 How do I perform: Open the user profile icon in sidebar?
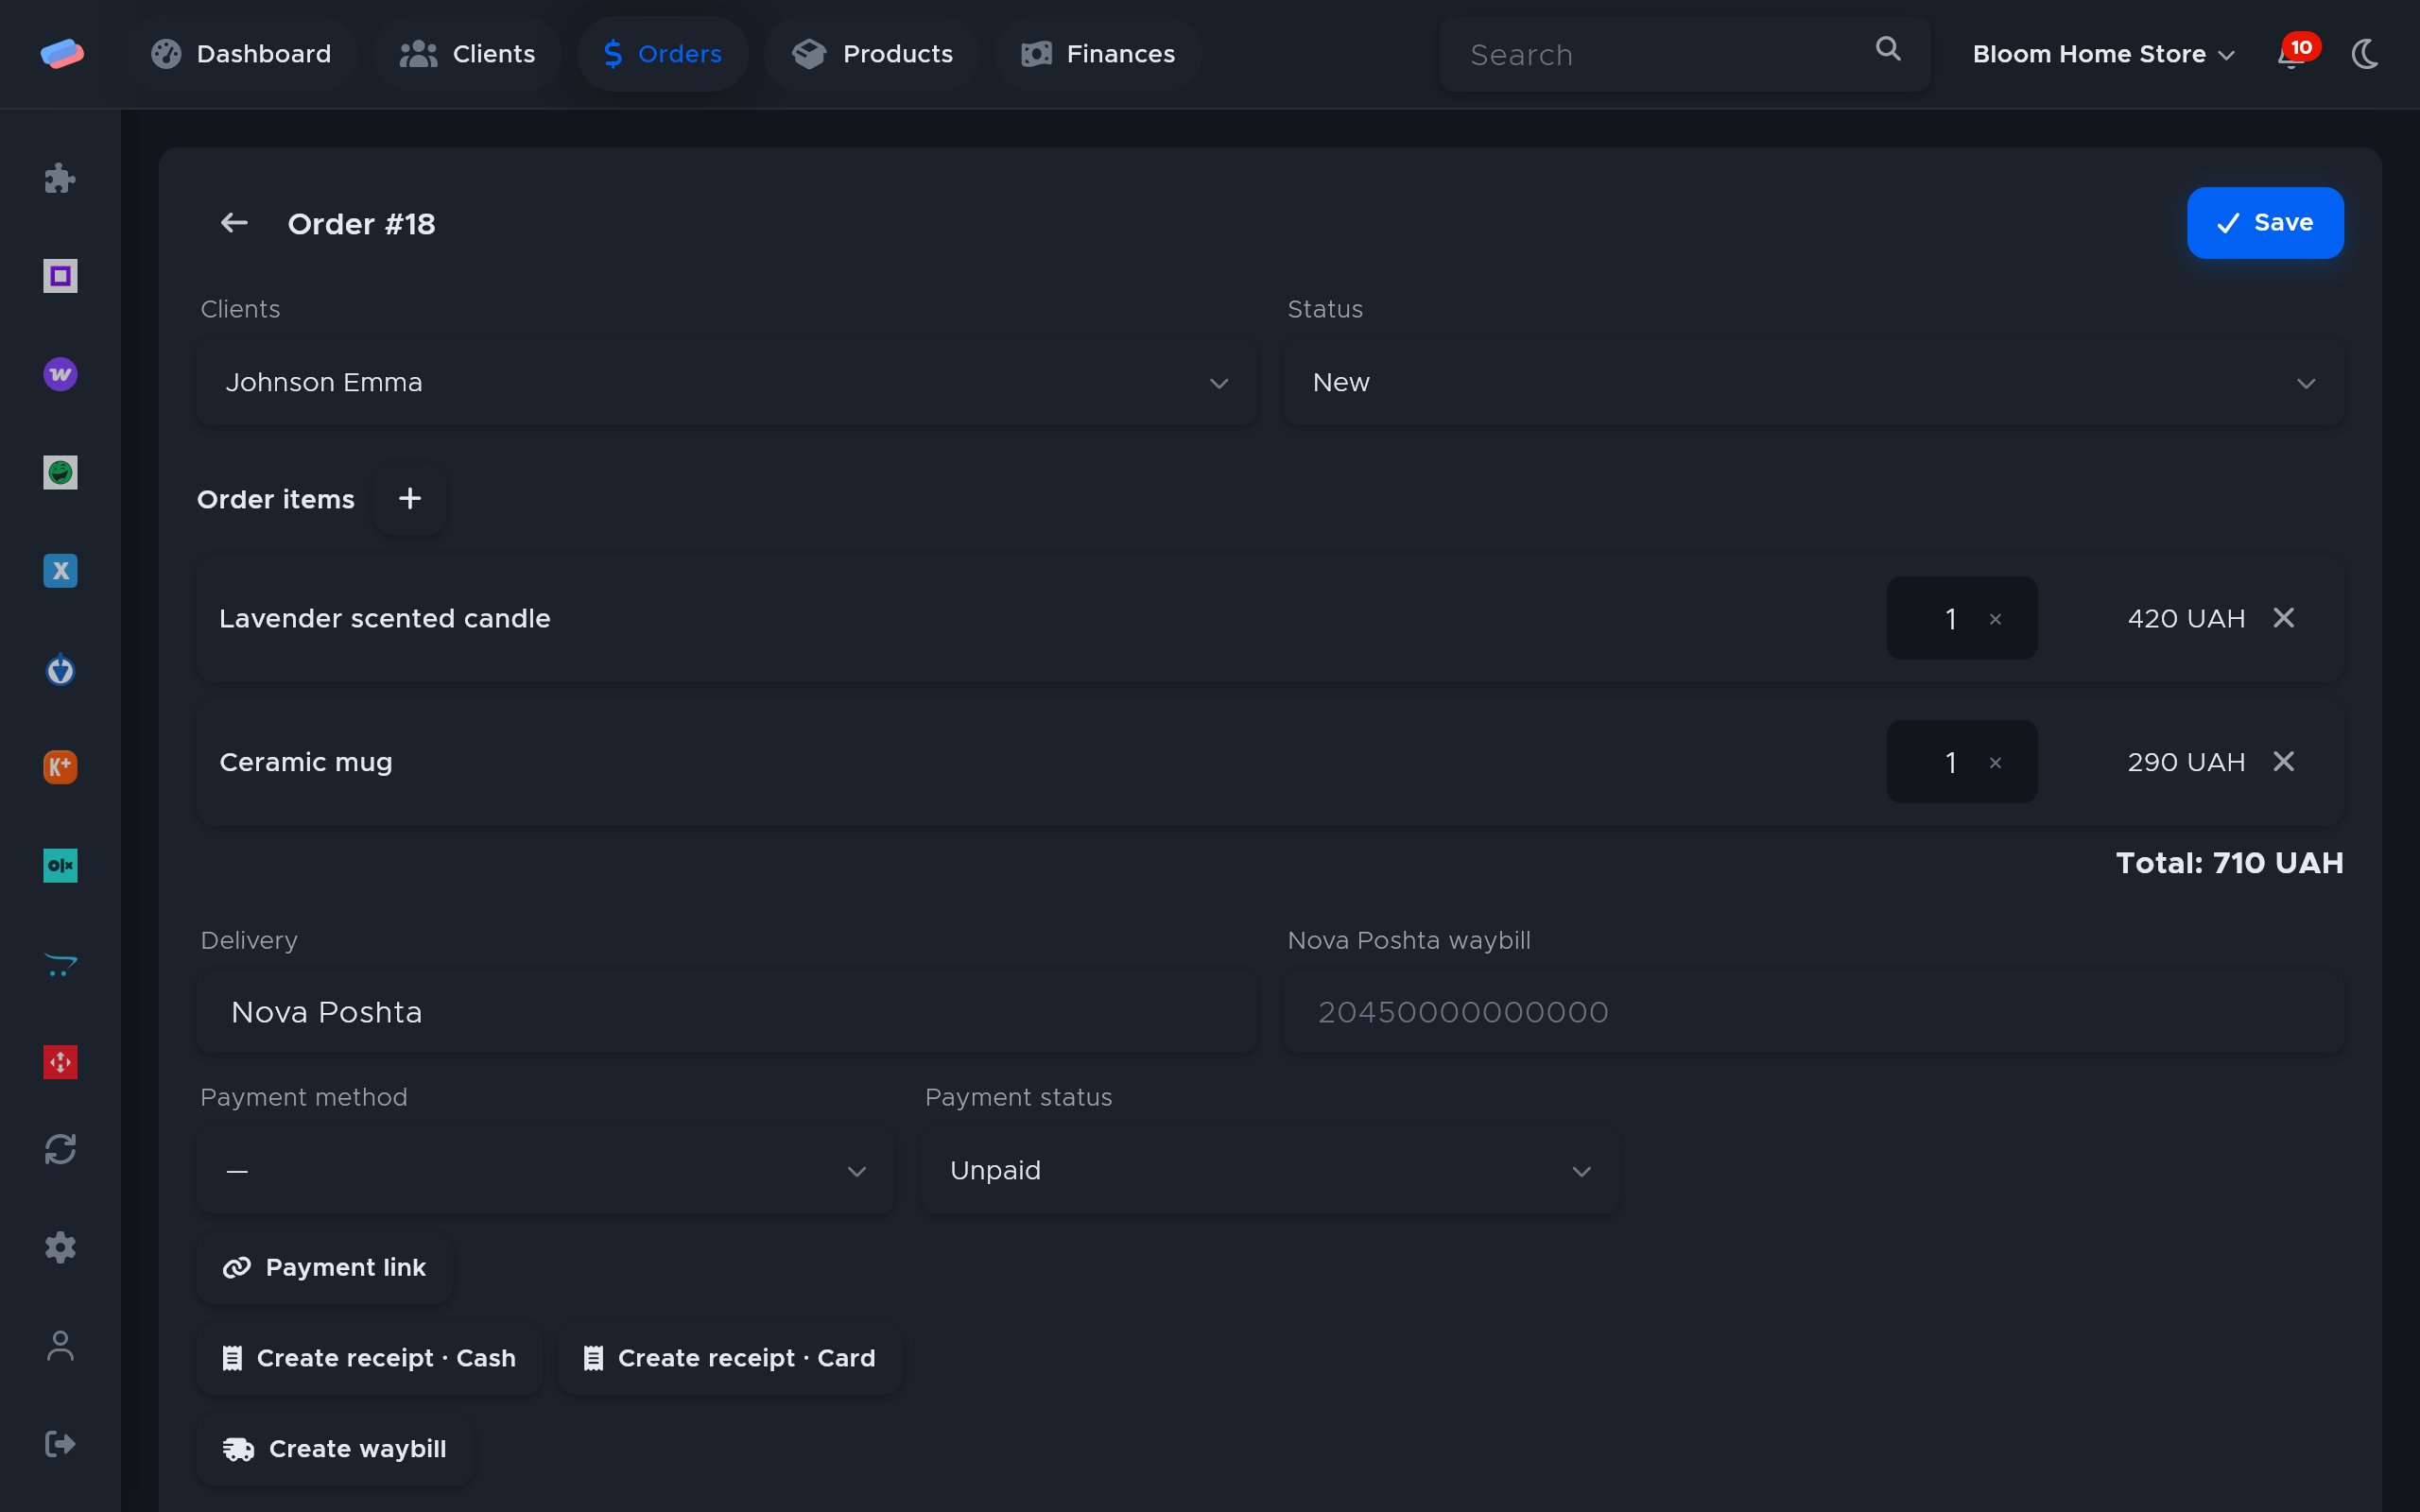60,1346
